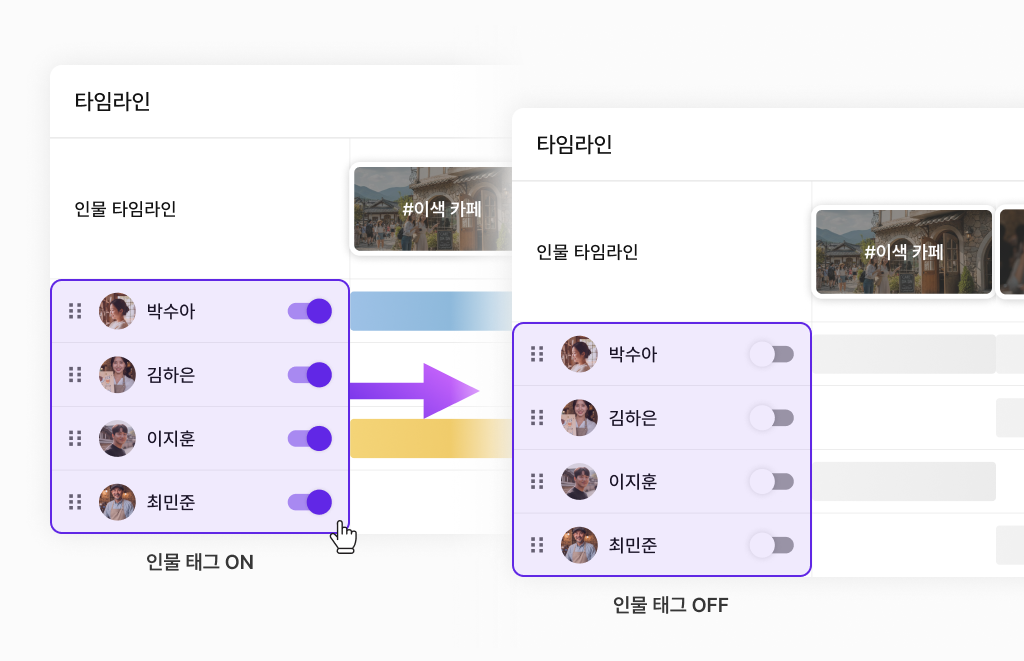Click drag handle beside 박수아 in OFF panel
The height and width of the screenshot is (661, 1024).
(x=537, y=354)
